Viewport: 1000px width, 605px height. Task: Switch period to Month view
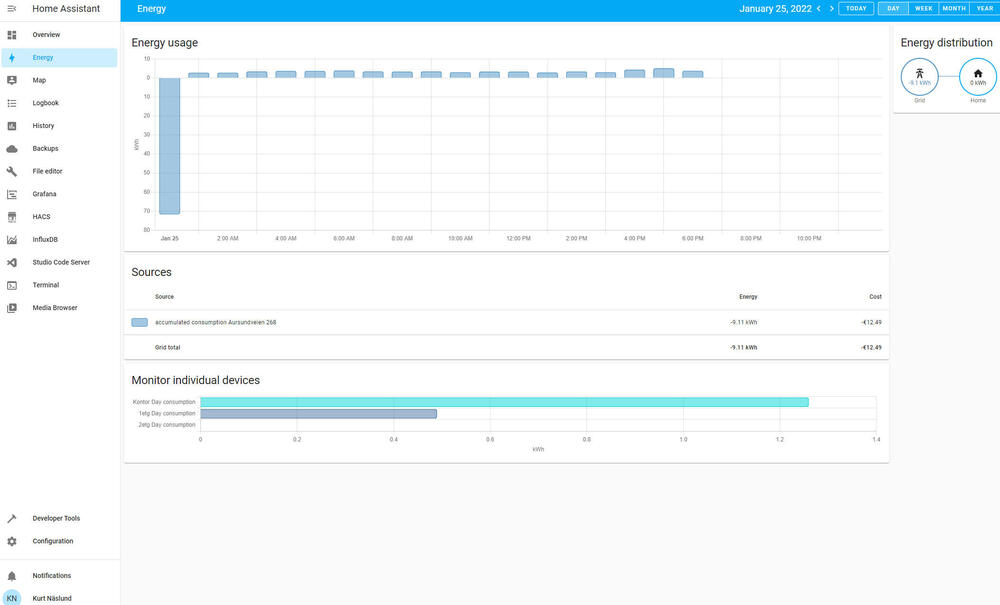coord(954,8)
